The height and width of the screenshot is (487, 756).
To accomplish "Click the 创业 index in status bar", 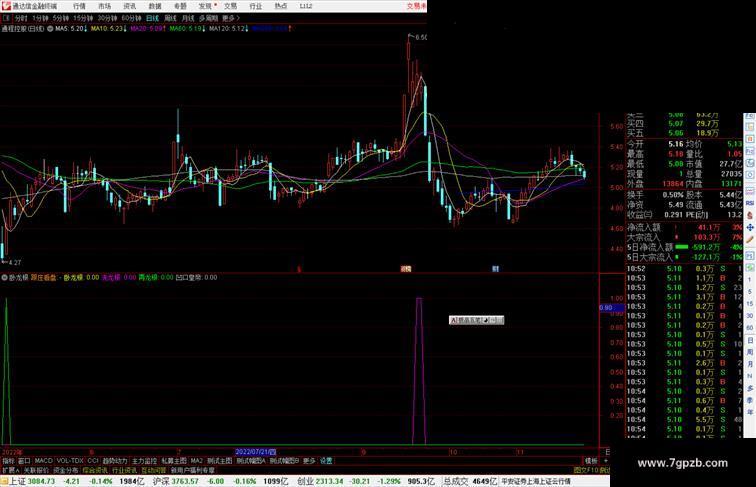I will tap(305, 481).
